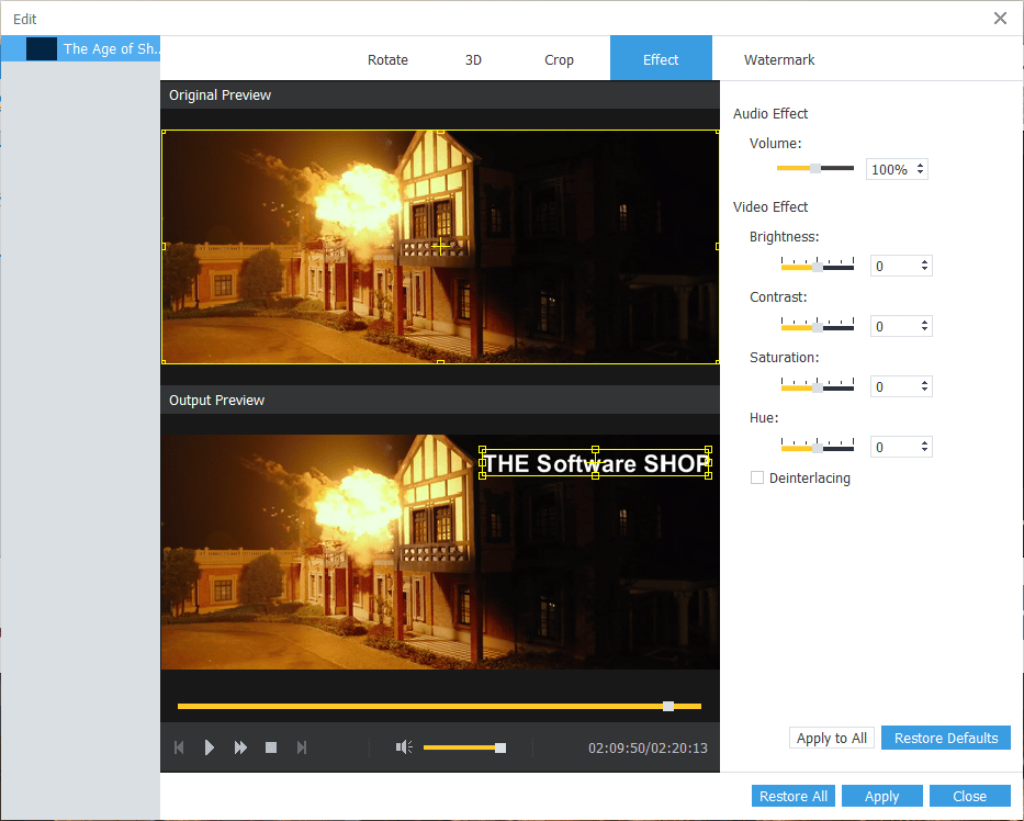The width and height of the screenshot is (1024, 821).
Task: Stop the video playback
Action: [x=271, y=747]
